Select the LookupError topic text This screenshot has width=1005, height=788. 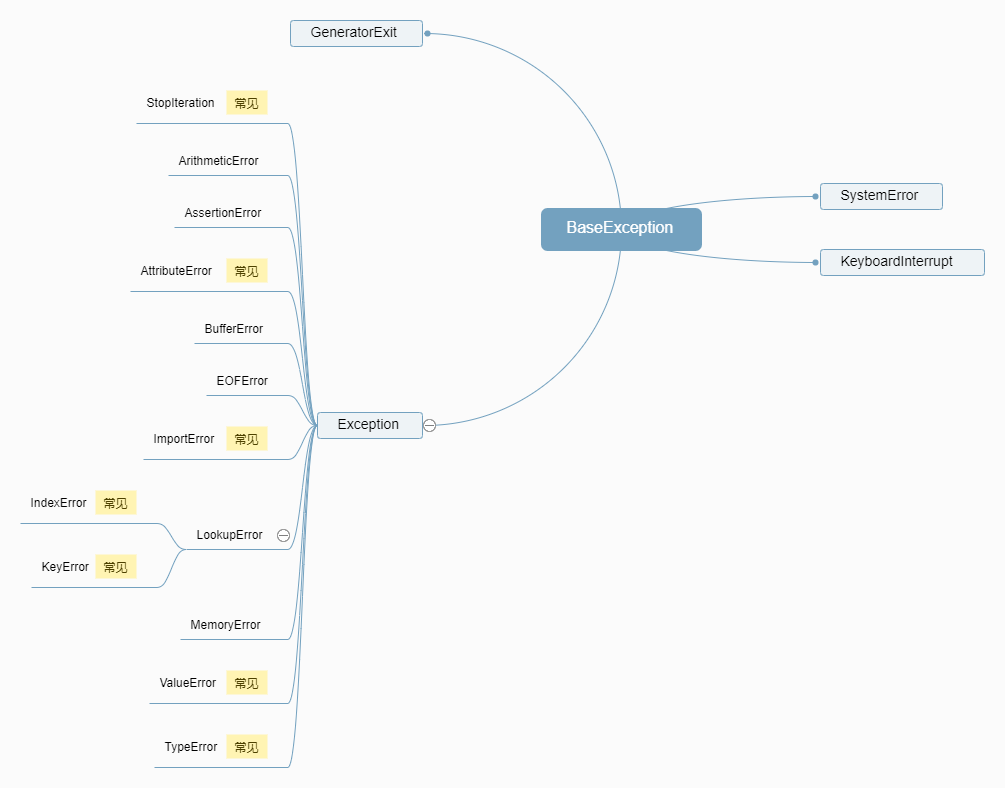pos(229,535)
